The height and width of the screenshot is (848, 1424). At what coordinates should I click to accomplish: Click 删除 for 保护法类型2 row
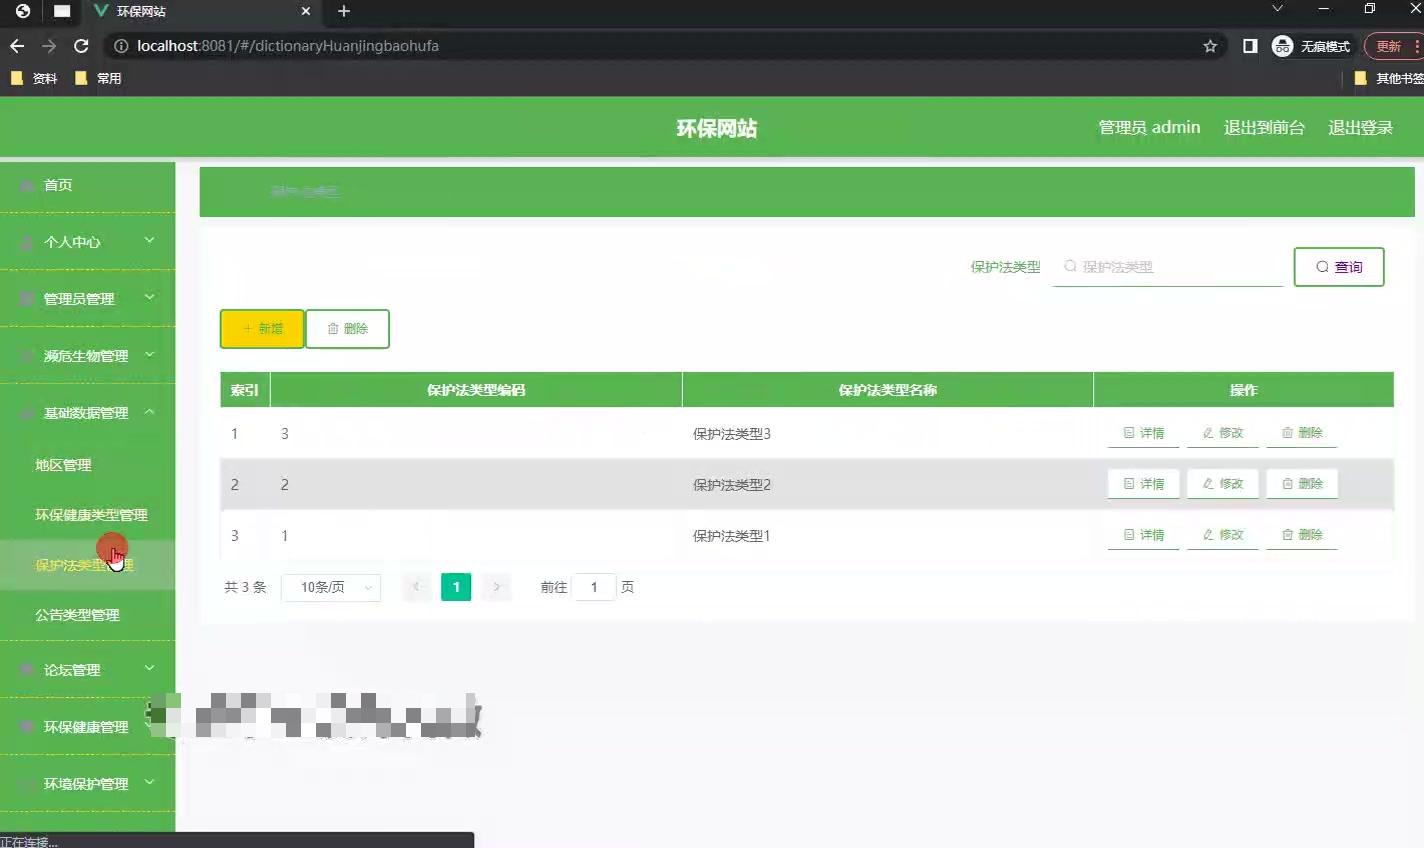point(1302,484)
